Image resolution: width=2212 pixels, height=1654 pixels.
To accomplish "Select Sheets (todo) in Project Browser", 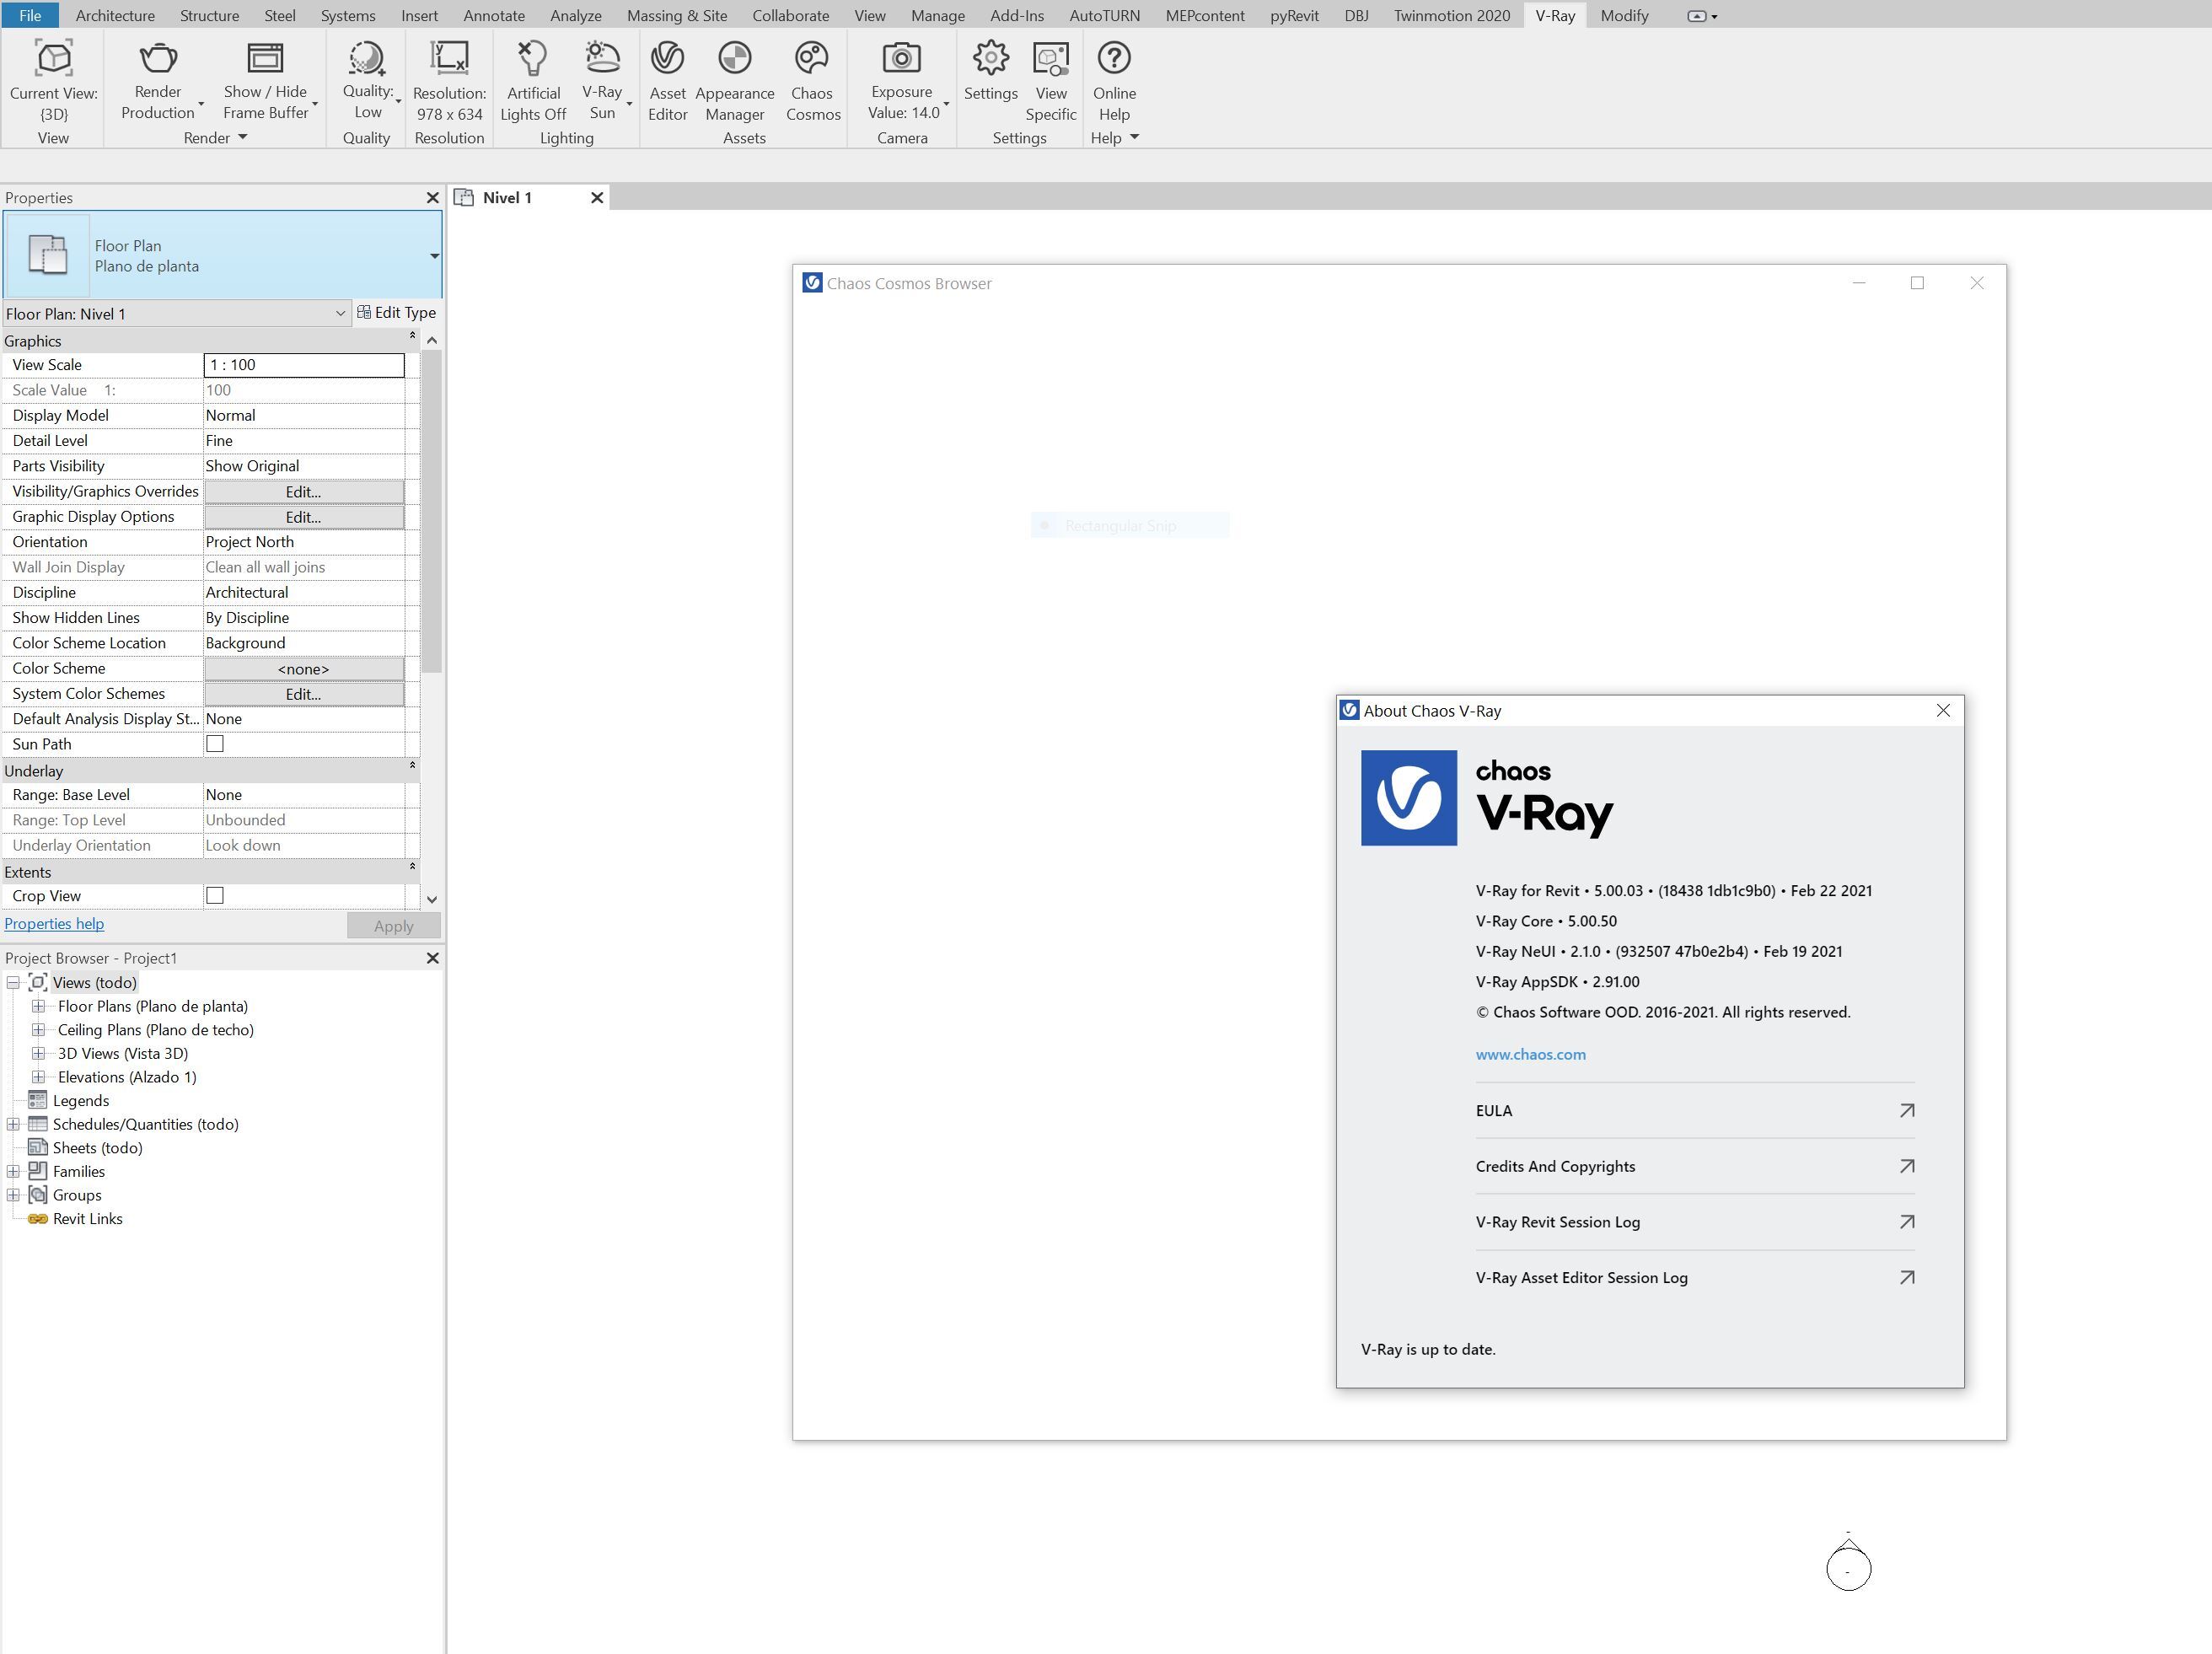I will point(97,1148).
